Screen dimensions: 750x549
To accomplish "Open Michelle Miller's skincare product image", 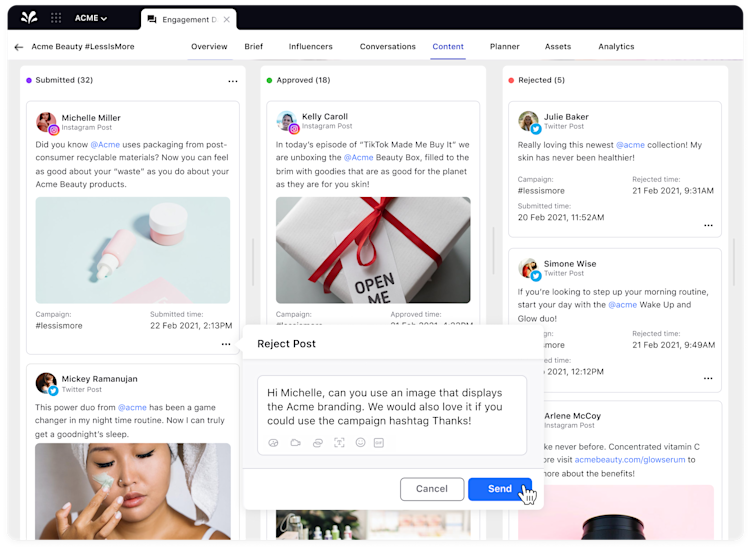I will click(132, 250).
